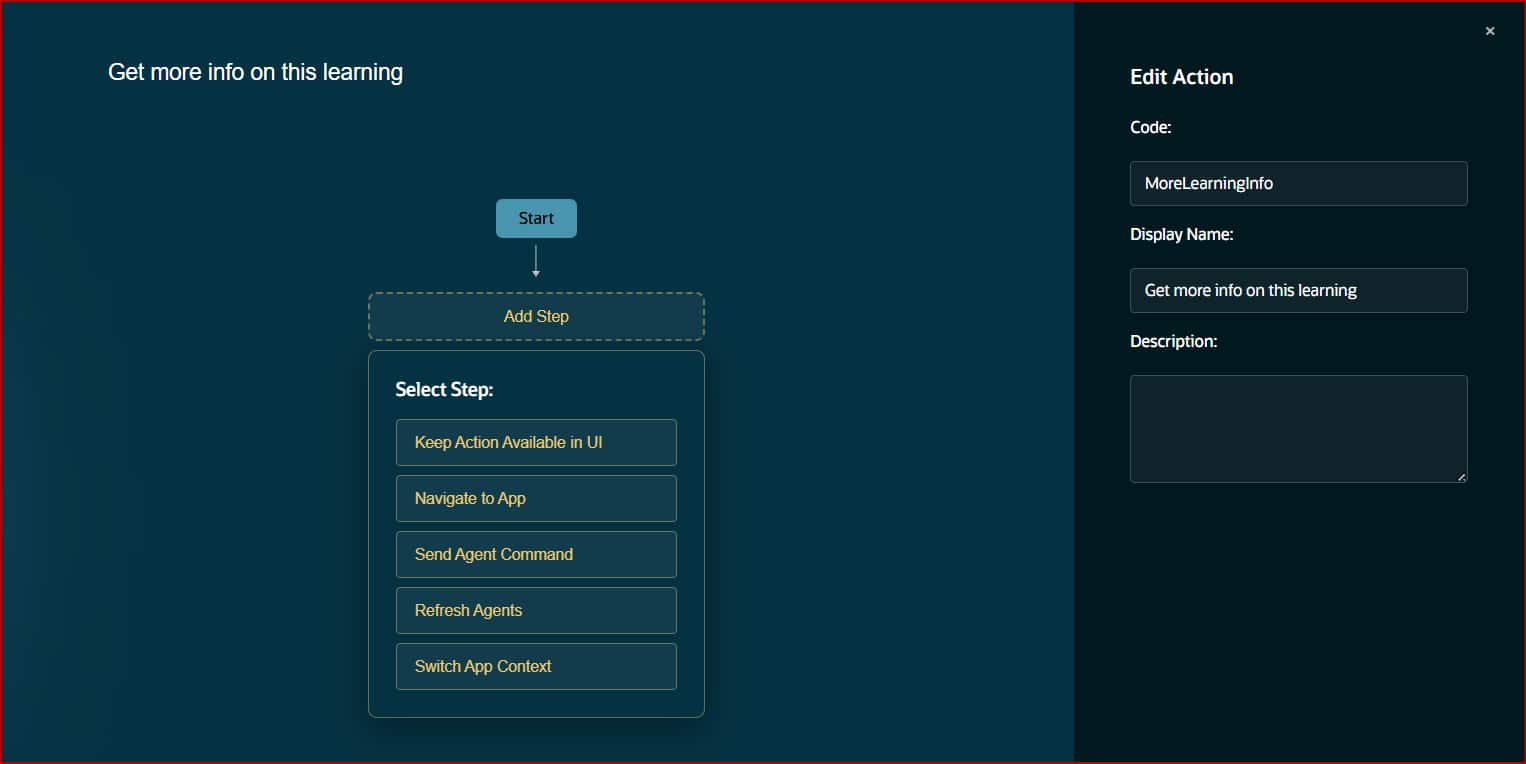1526x764 pixels.
Task: Choose the Switch App Context step
Action: coord(536,666)
